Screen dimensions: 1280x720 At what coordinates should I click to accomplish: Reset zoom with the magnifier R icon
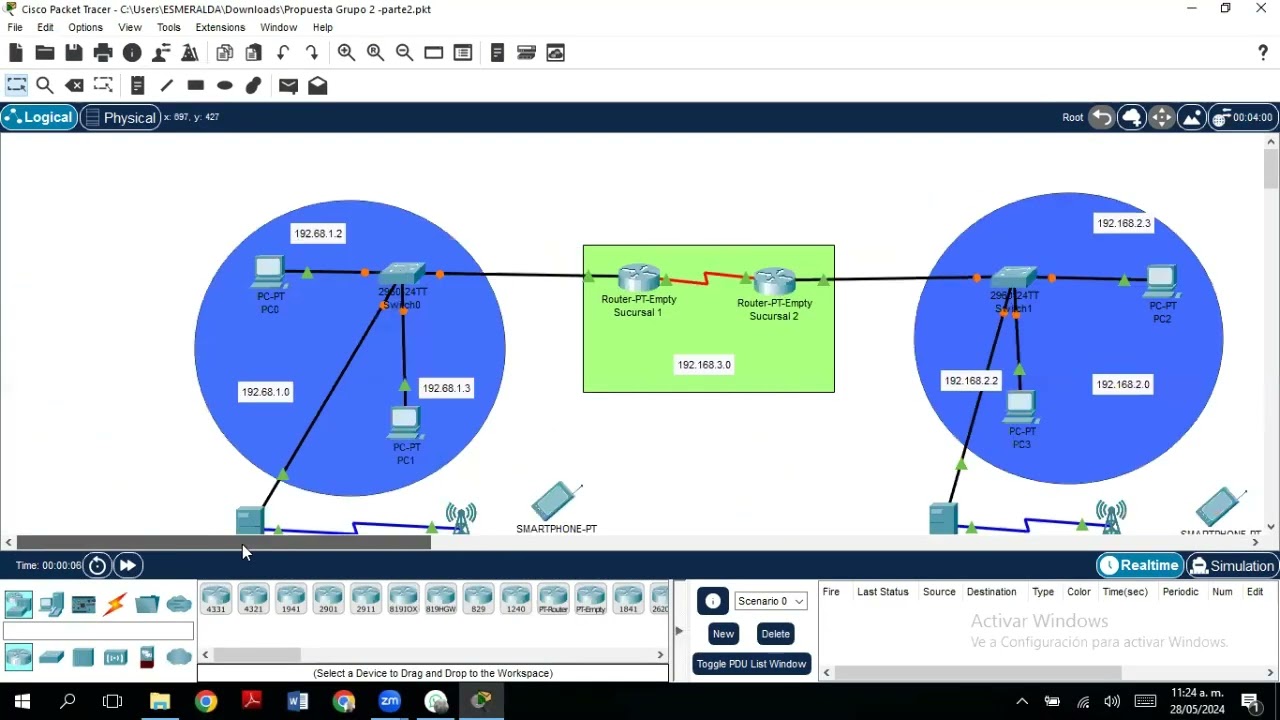pyautogui.click(x=376, y=53)
